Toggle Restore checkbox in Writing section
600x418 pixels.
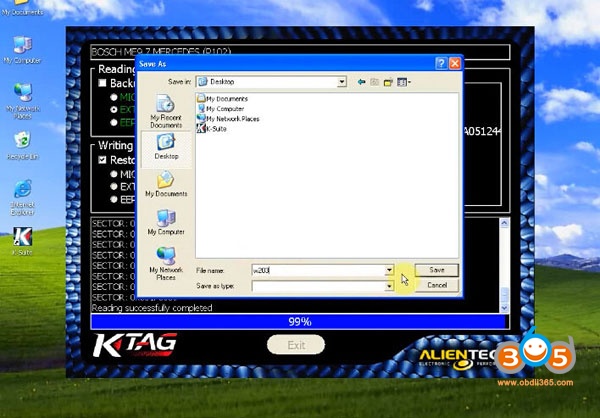tap(102, 160)
